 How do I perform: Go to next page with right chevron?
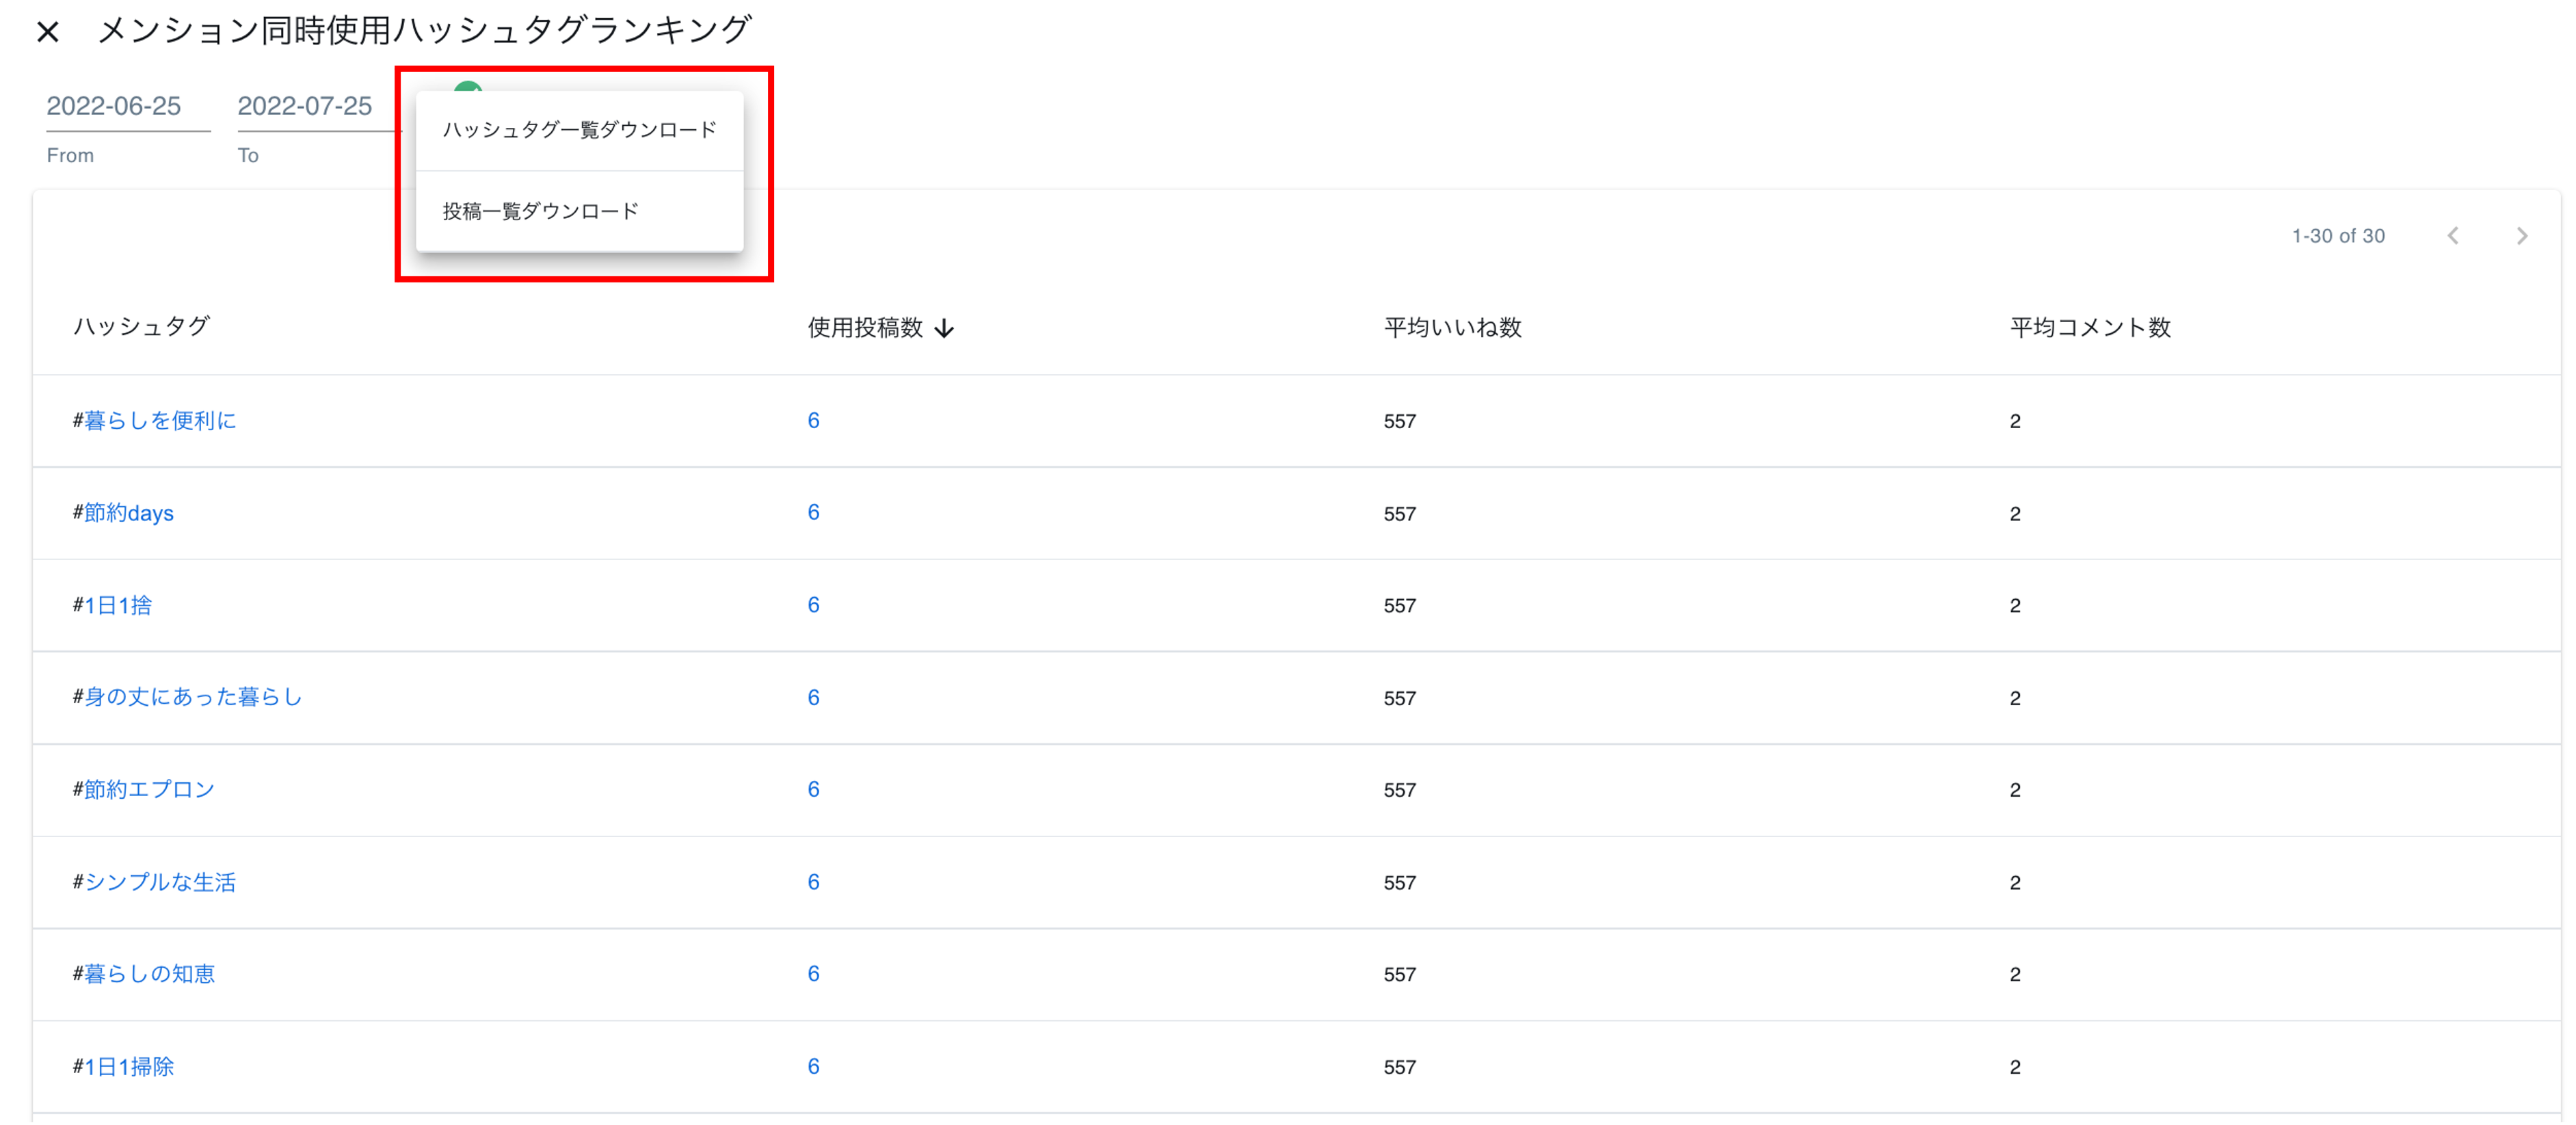pyautogui.click(x=2521, y=236)
